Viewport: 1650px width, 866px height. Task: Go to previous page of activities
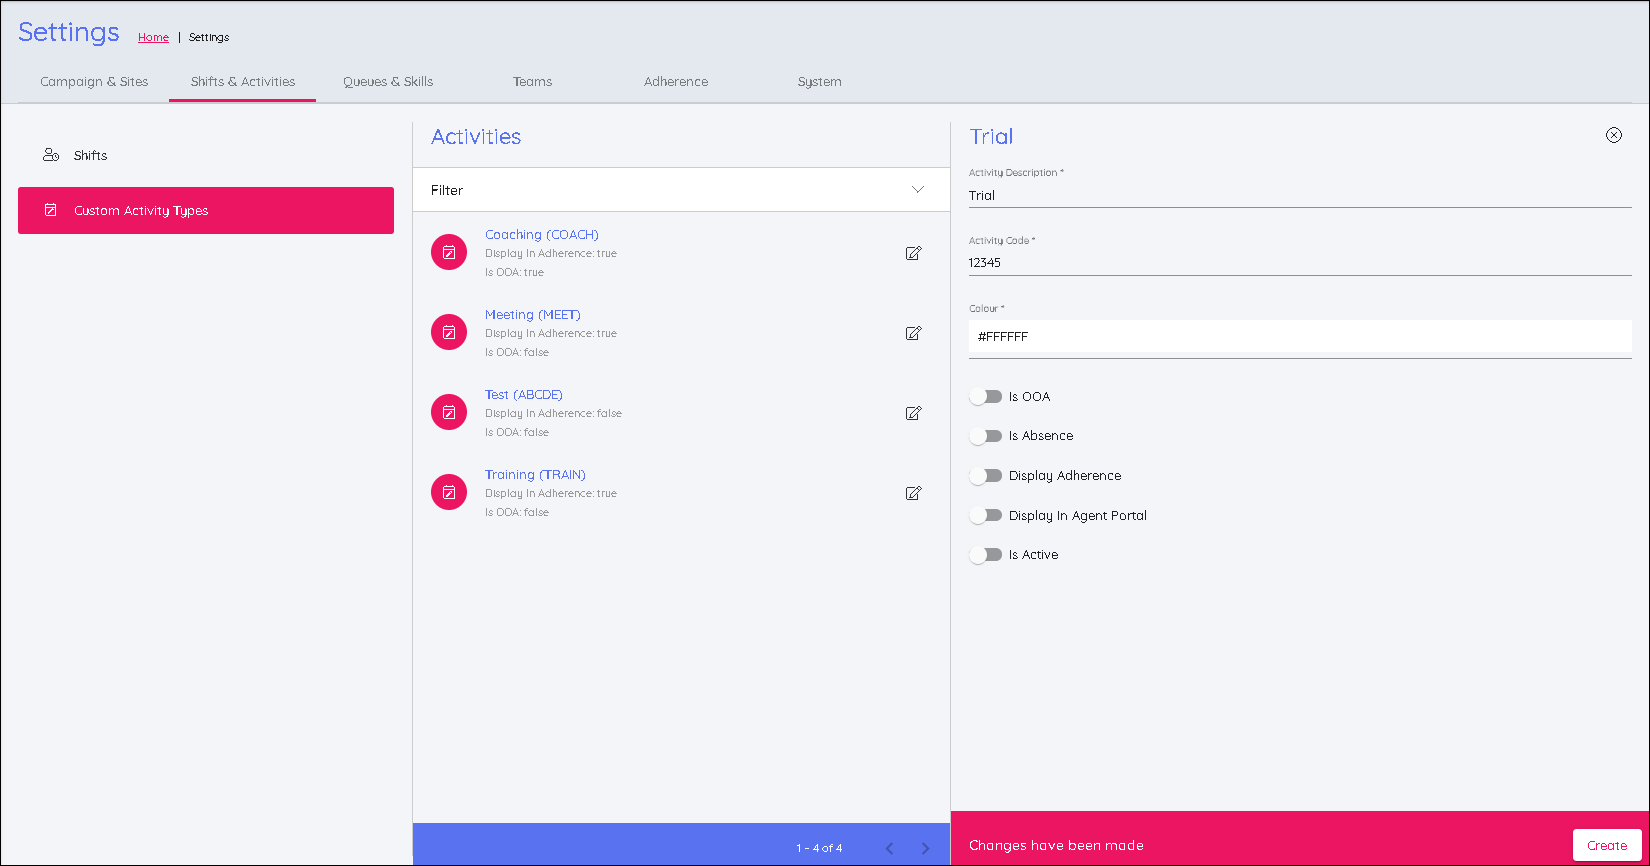(889, 848)
